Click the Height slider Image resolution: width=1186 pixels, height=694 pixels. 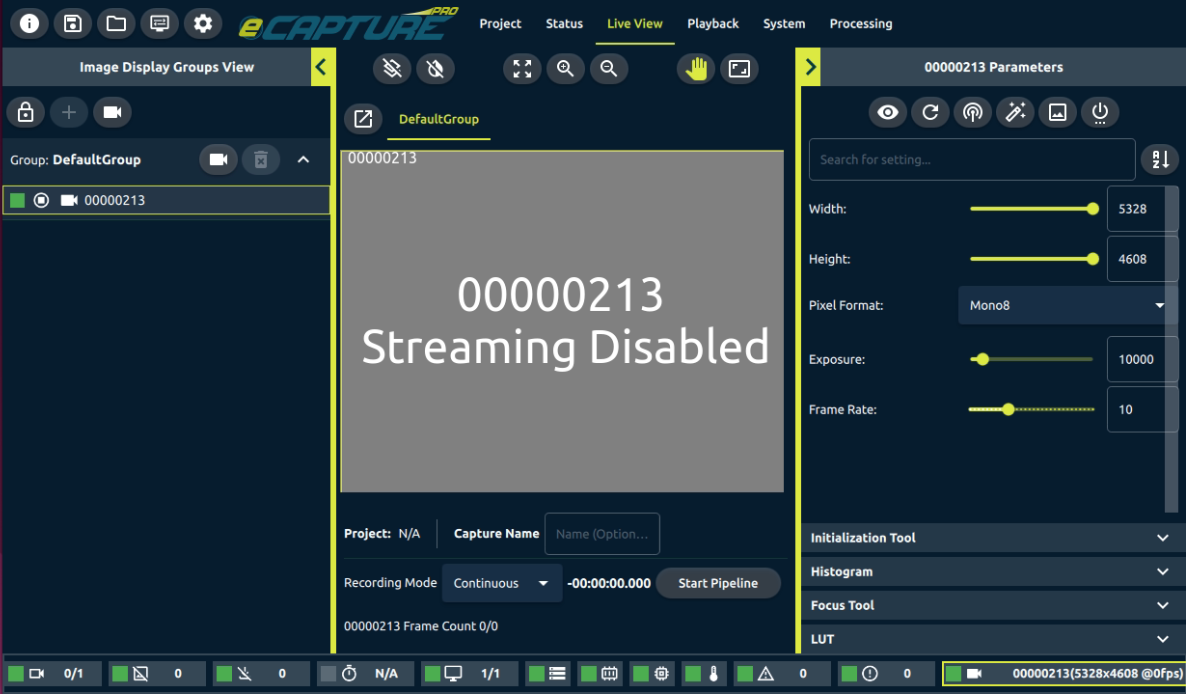pos(1032,259)
